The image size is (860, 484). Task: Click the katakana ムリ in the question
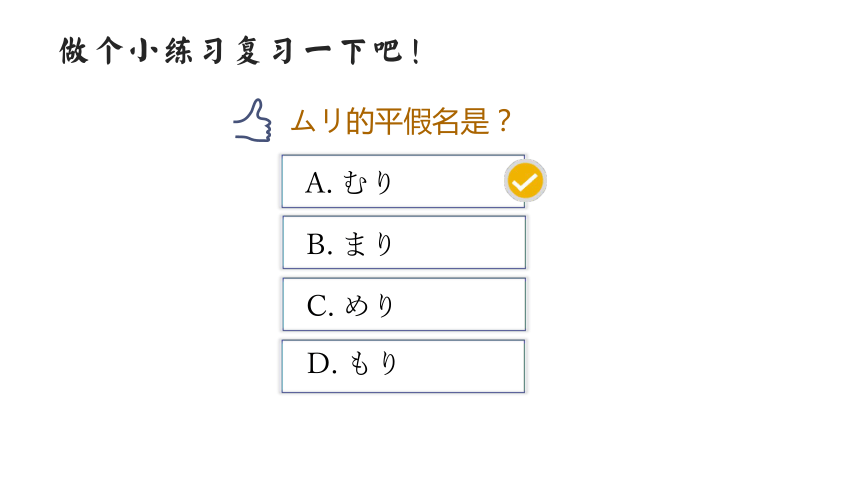pyautogui.click(x=316, y=121)
